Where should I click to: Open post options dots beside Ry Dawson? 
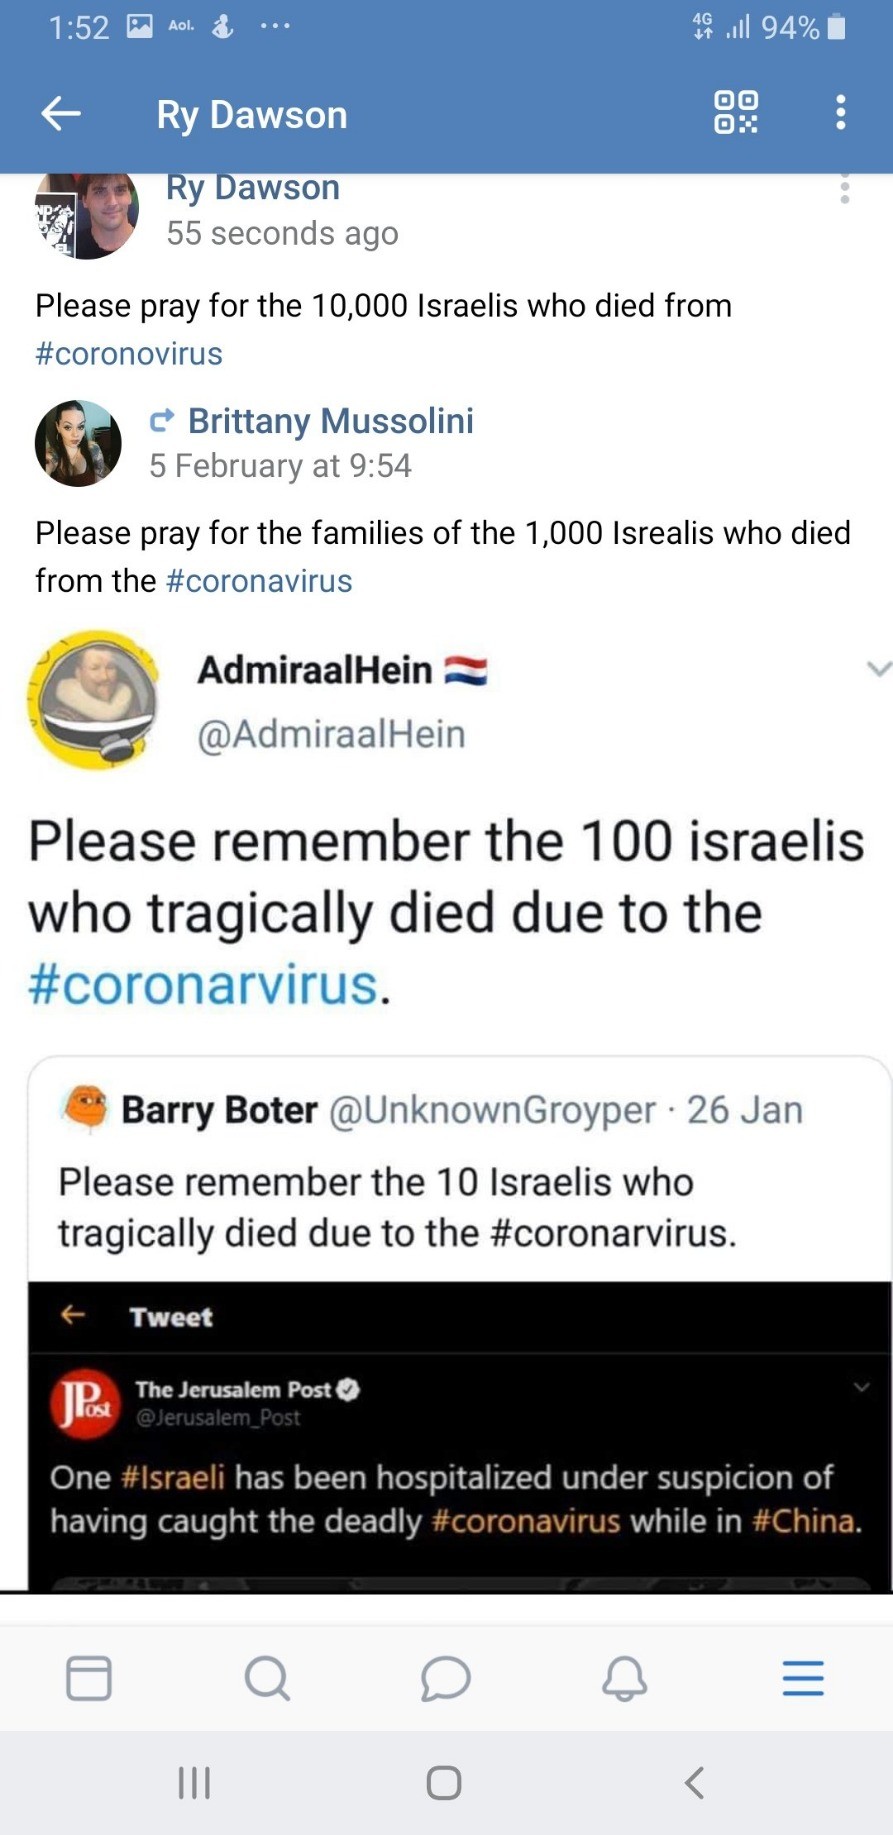[845, 189]
